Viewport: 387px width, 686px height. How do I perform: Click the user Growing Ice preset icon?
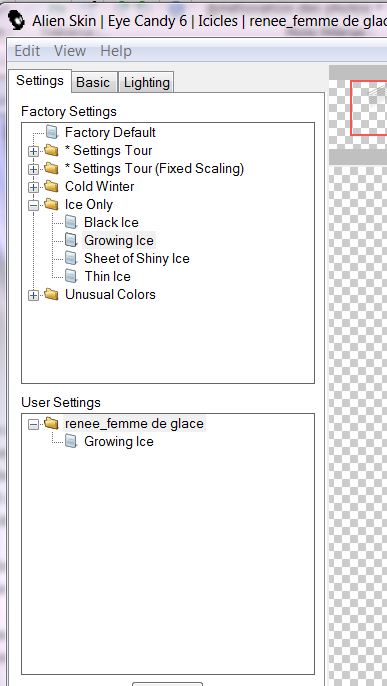pos(71,441)
